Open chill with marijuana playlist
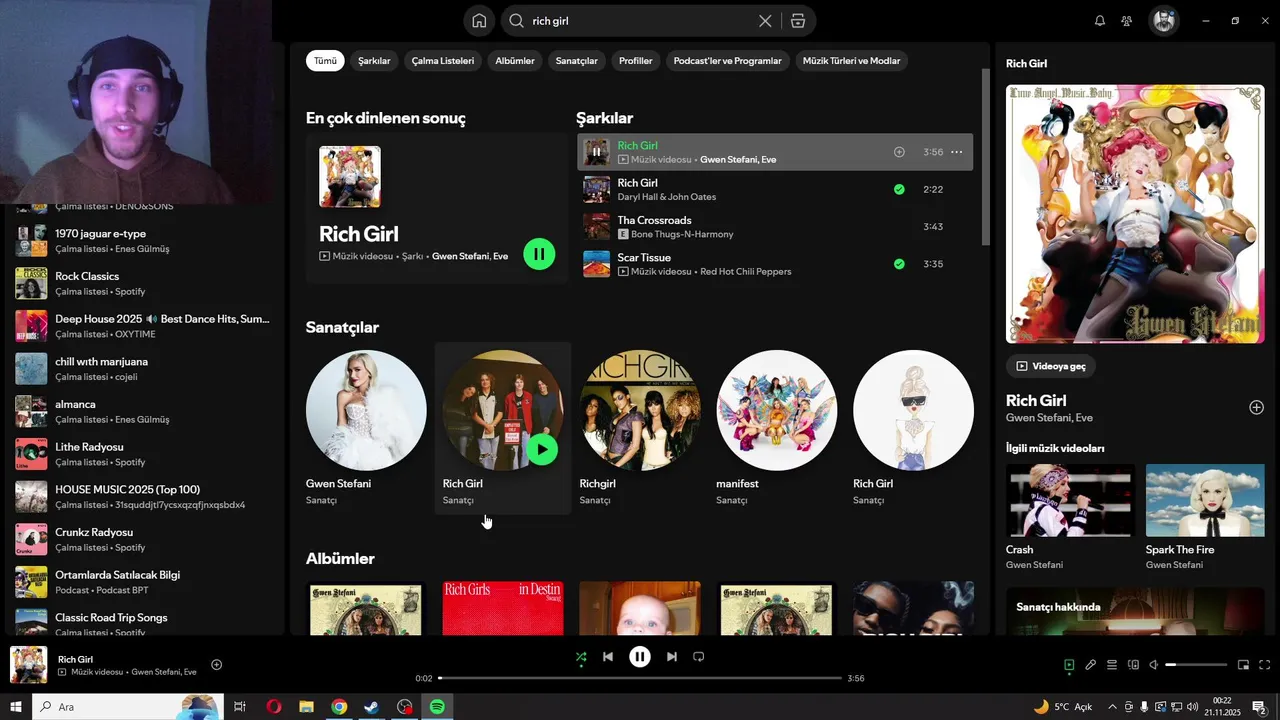The image size is (1280, 720). pyautogui.click(x=143, y=369)
